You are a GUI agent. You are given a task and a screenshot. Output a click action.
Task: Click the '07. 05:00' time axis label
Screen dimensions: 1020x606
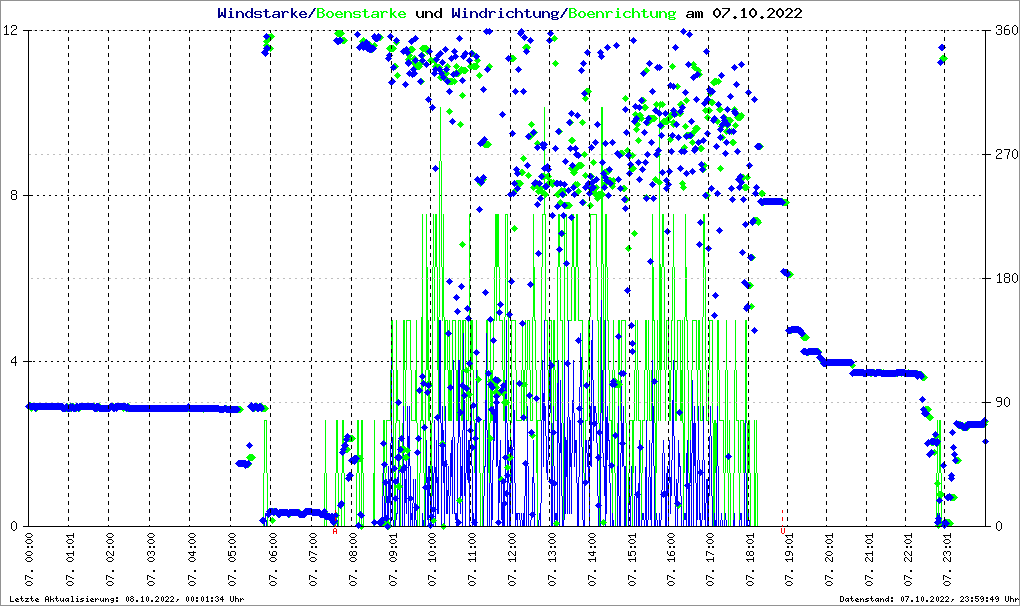coord(231,560)
